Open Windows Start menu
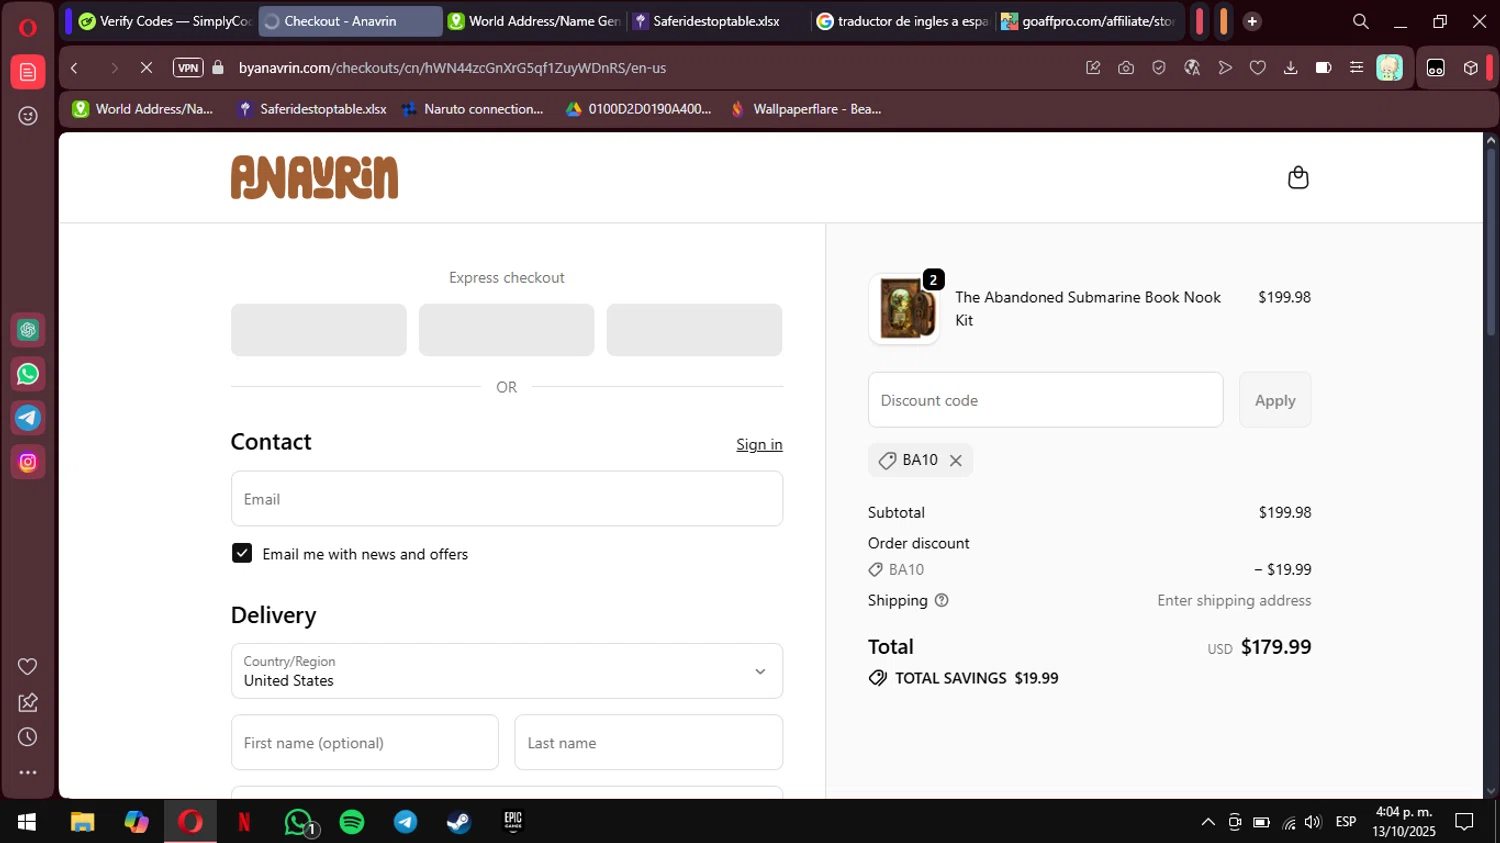 27,822
